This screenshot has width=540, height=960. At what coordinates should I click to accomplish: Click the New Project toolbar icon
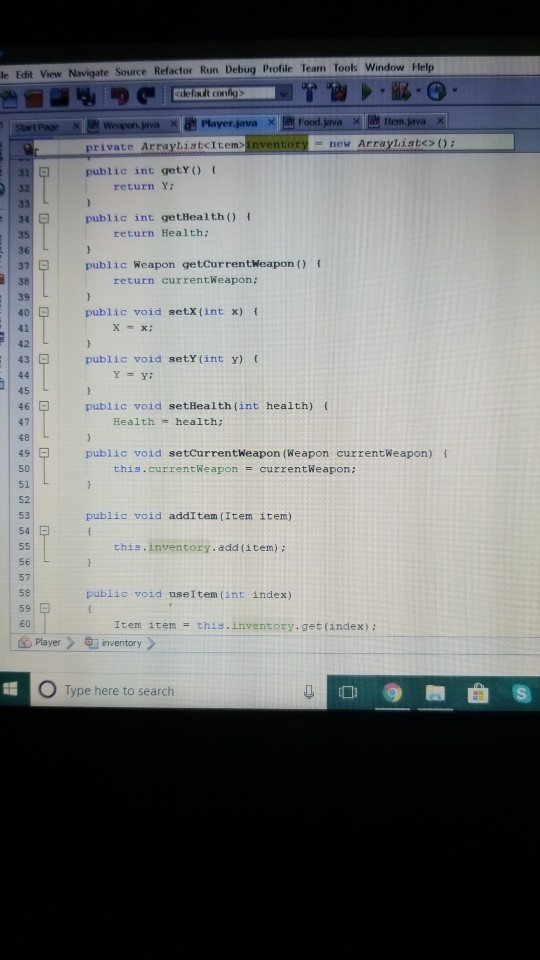click(x=9, y=97)
